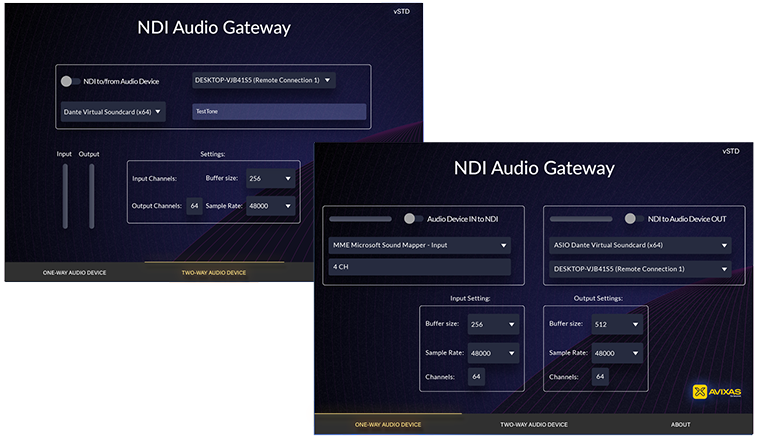Viewport: 759px width, 438px height.
Task: Open Buffer size 256 dropdown in Input Setting
Action: coord(493,324)
